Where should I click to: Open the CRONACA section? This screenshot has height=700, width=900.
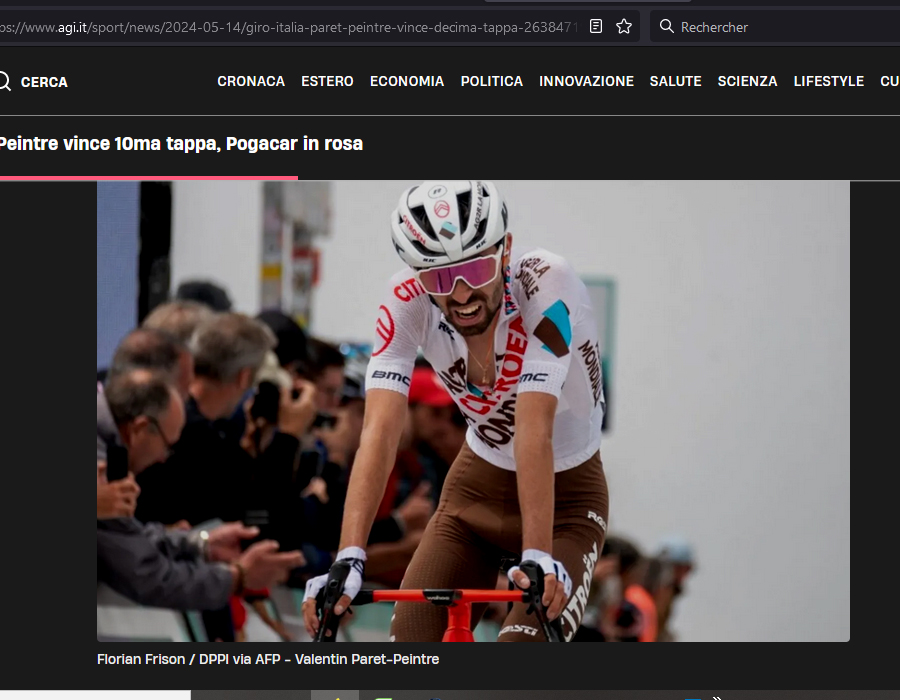tap(251, 81)
